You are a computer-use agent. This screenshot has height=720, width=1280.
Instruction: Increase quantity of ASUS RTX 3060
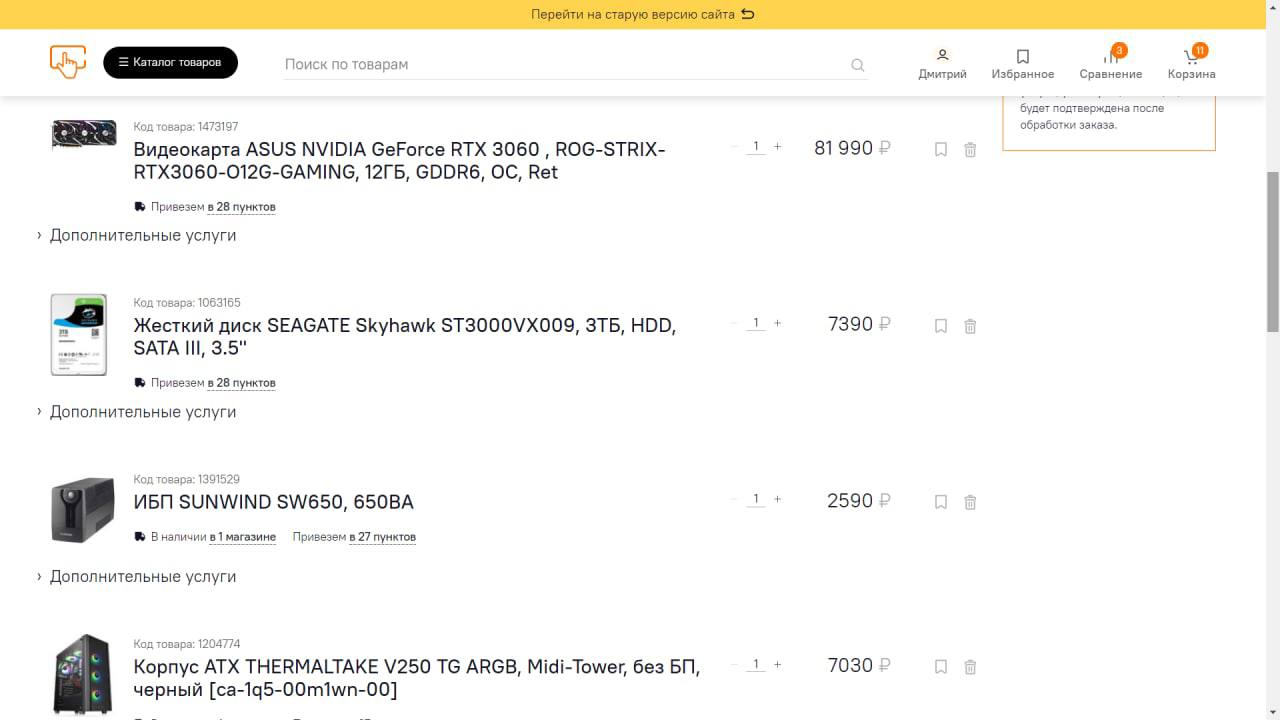click(x=777, y=147)
